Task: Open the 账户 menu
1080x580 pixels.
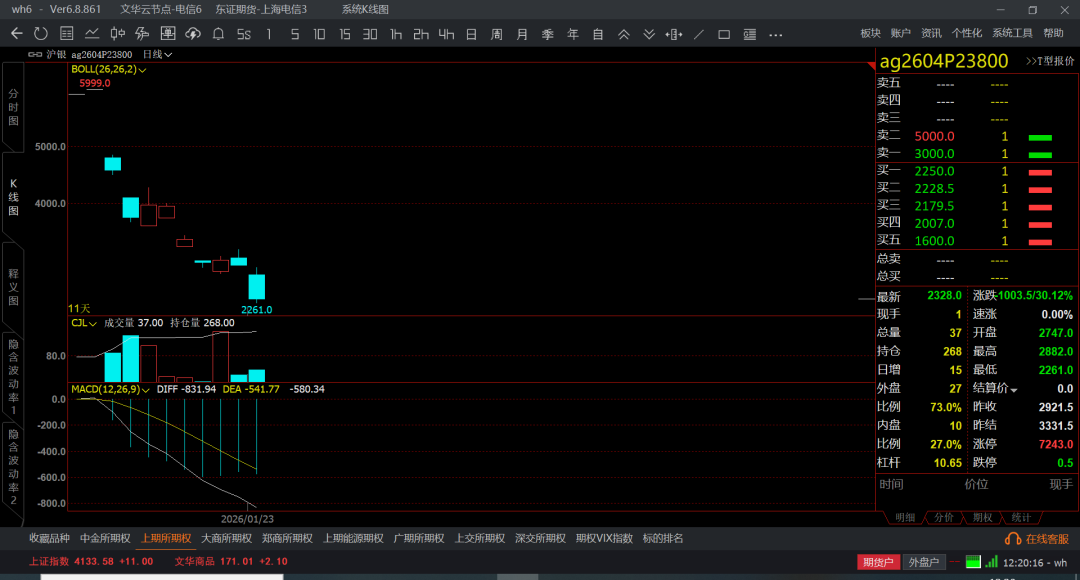Action: pyautogui.click(x=901, y=33)
